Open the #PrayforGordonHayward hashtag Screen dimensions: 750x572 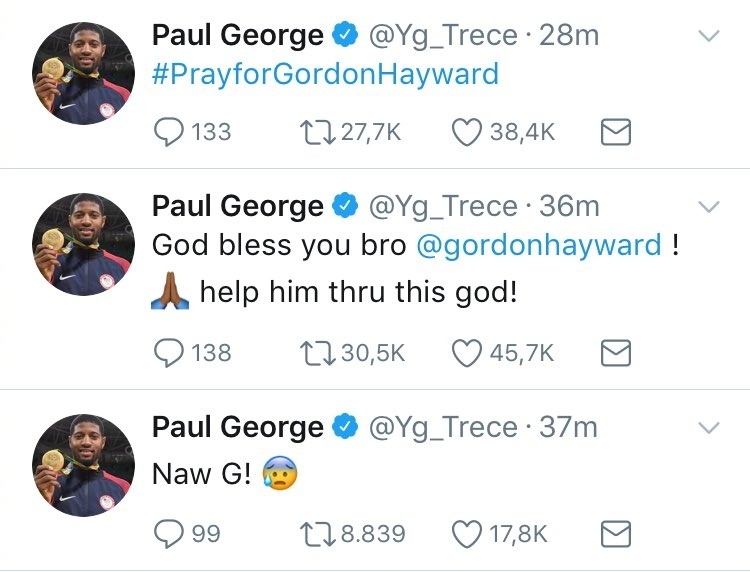pos(325,74)
